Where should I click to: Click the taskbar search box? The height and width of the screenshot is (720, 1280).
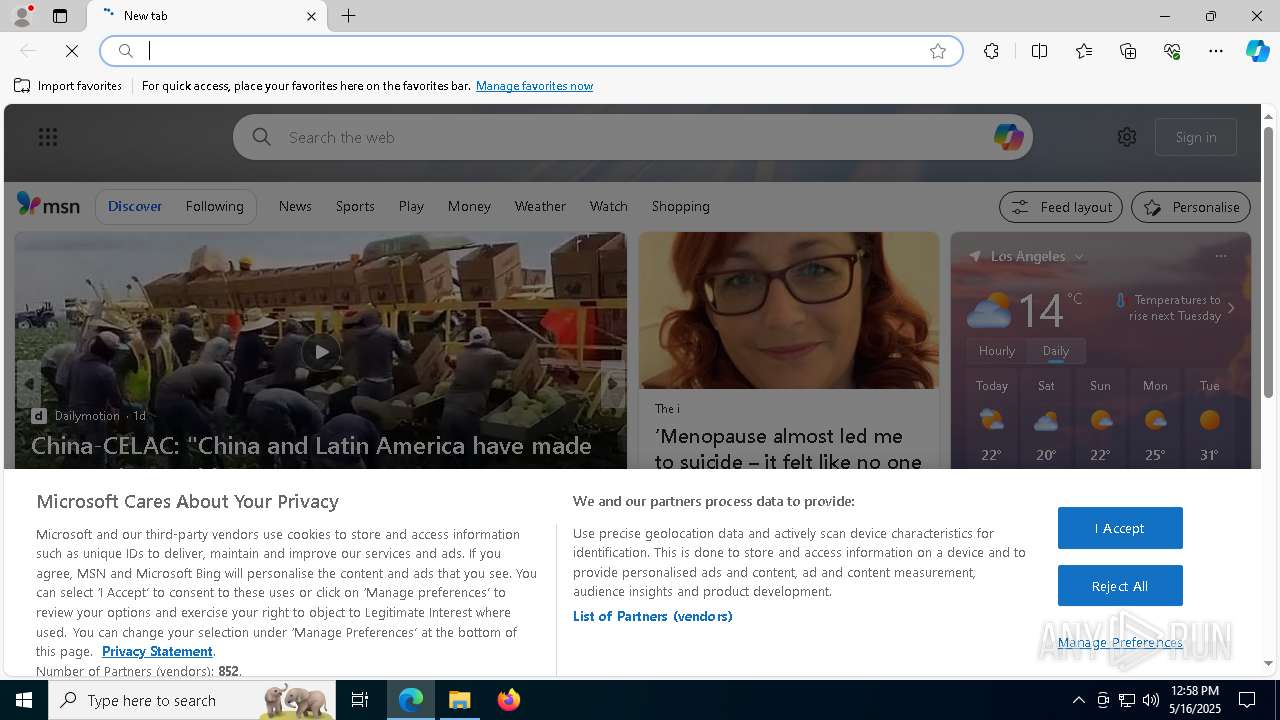(192, 700)
